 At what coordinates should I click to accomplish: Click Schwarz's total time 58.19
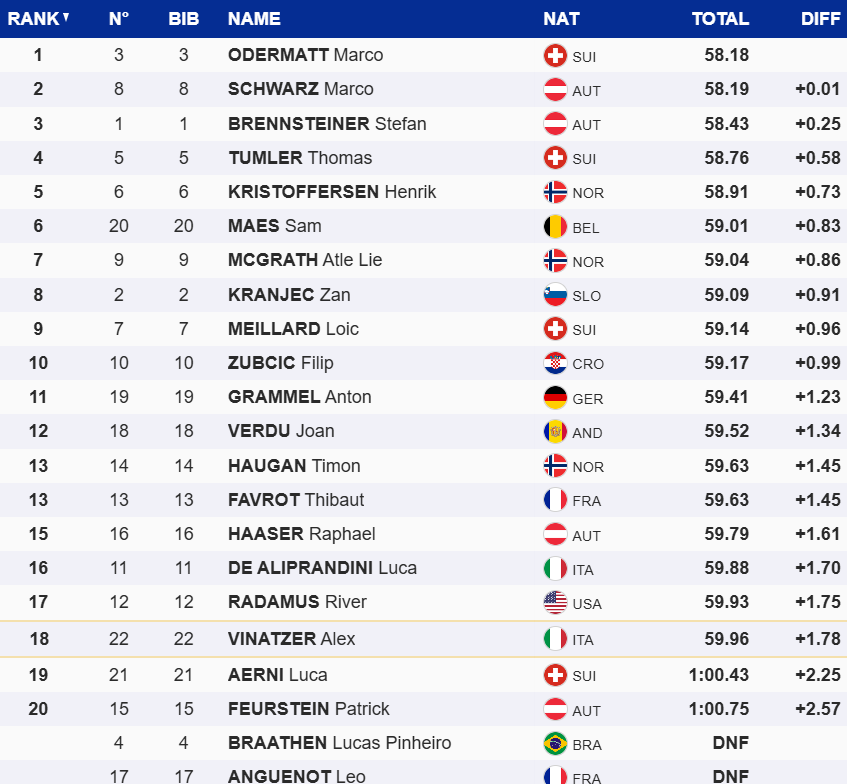click(726, 89)
